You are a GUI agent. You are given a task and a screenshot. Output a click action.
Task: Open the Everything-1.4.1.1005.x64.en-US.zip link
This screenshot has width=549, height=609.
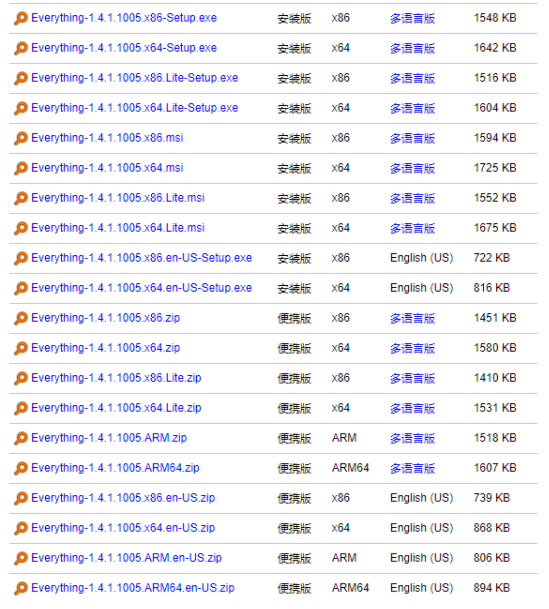coord(123,528)
